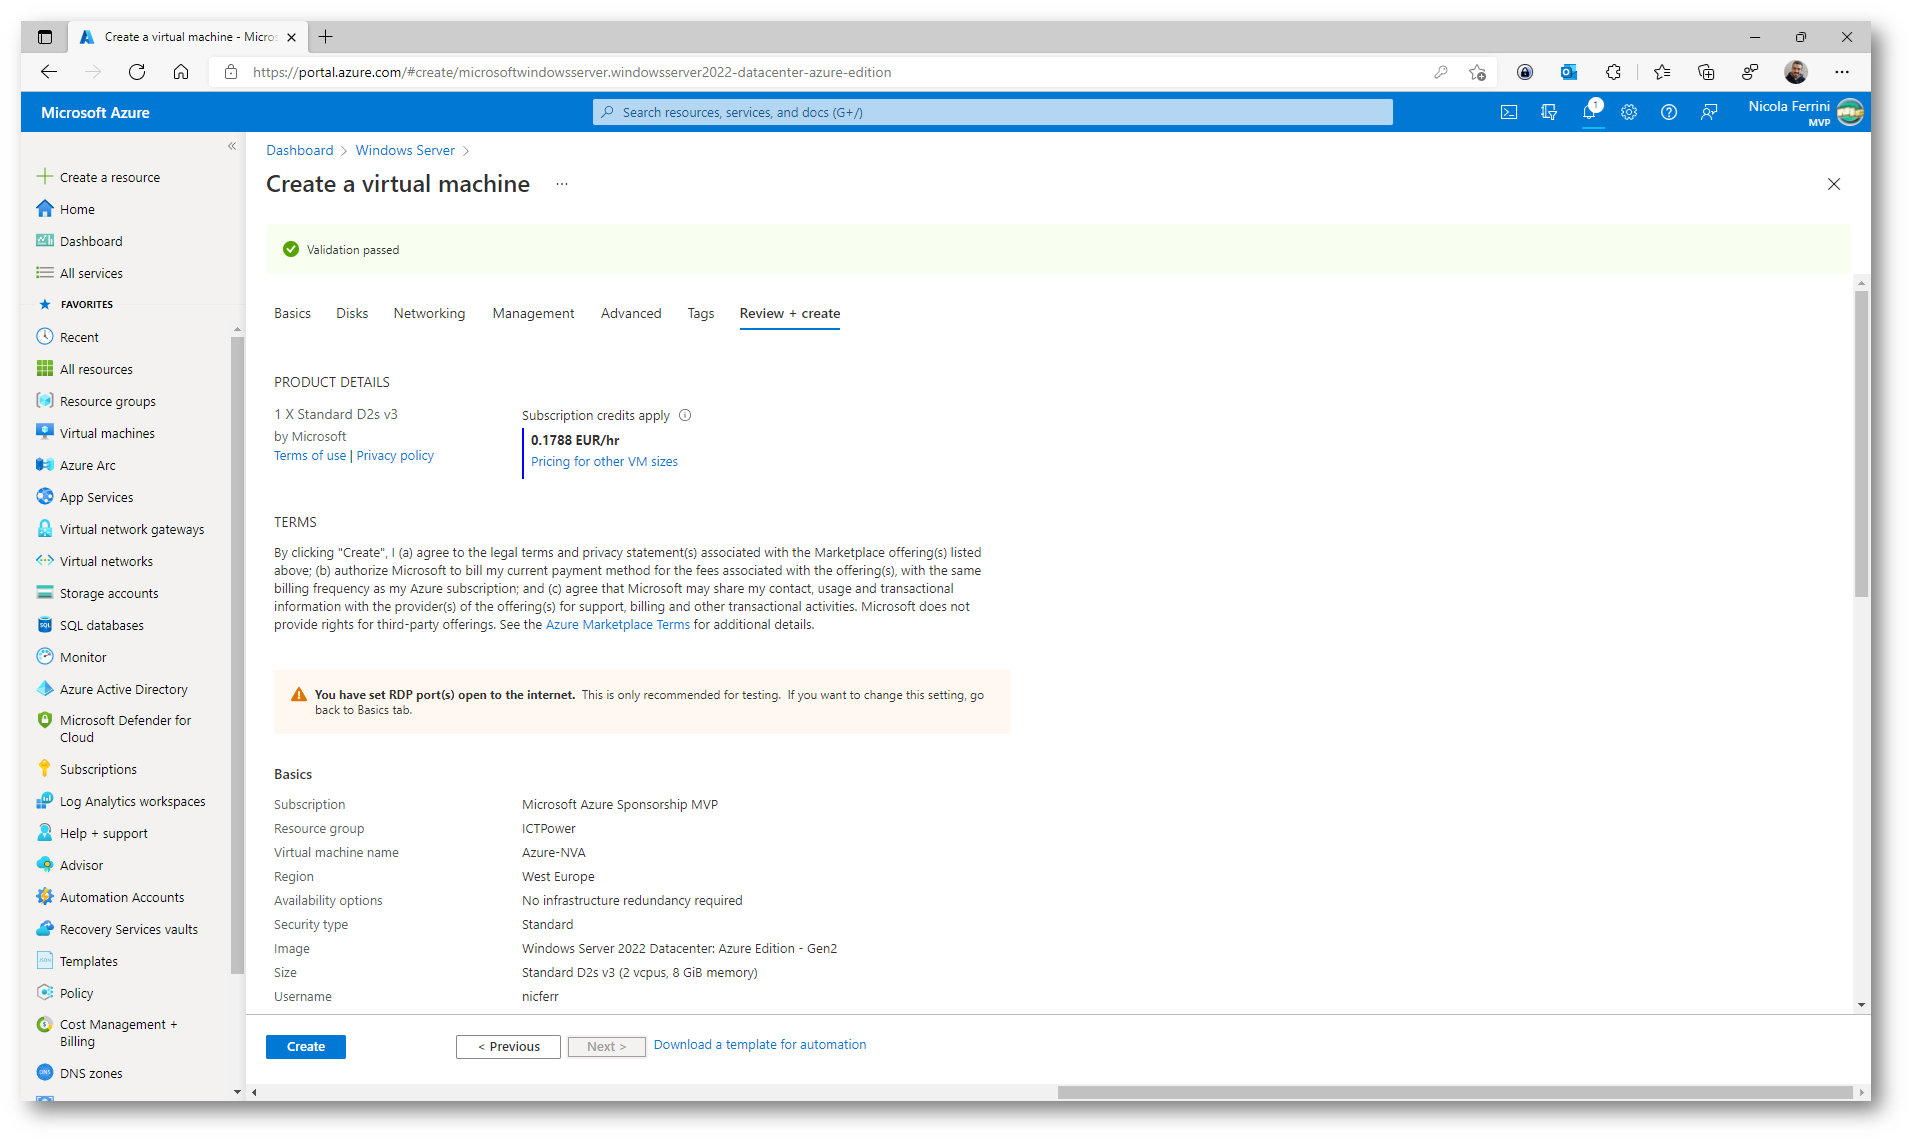Switch to the Basics tab

(x=292, y=313)
